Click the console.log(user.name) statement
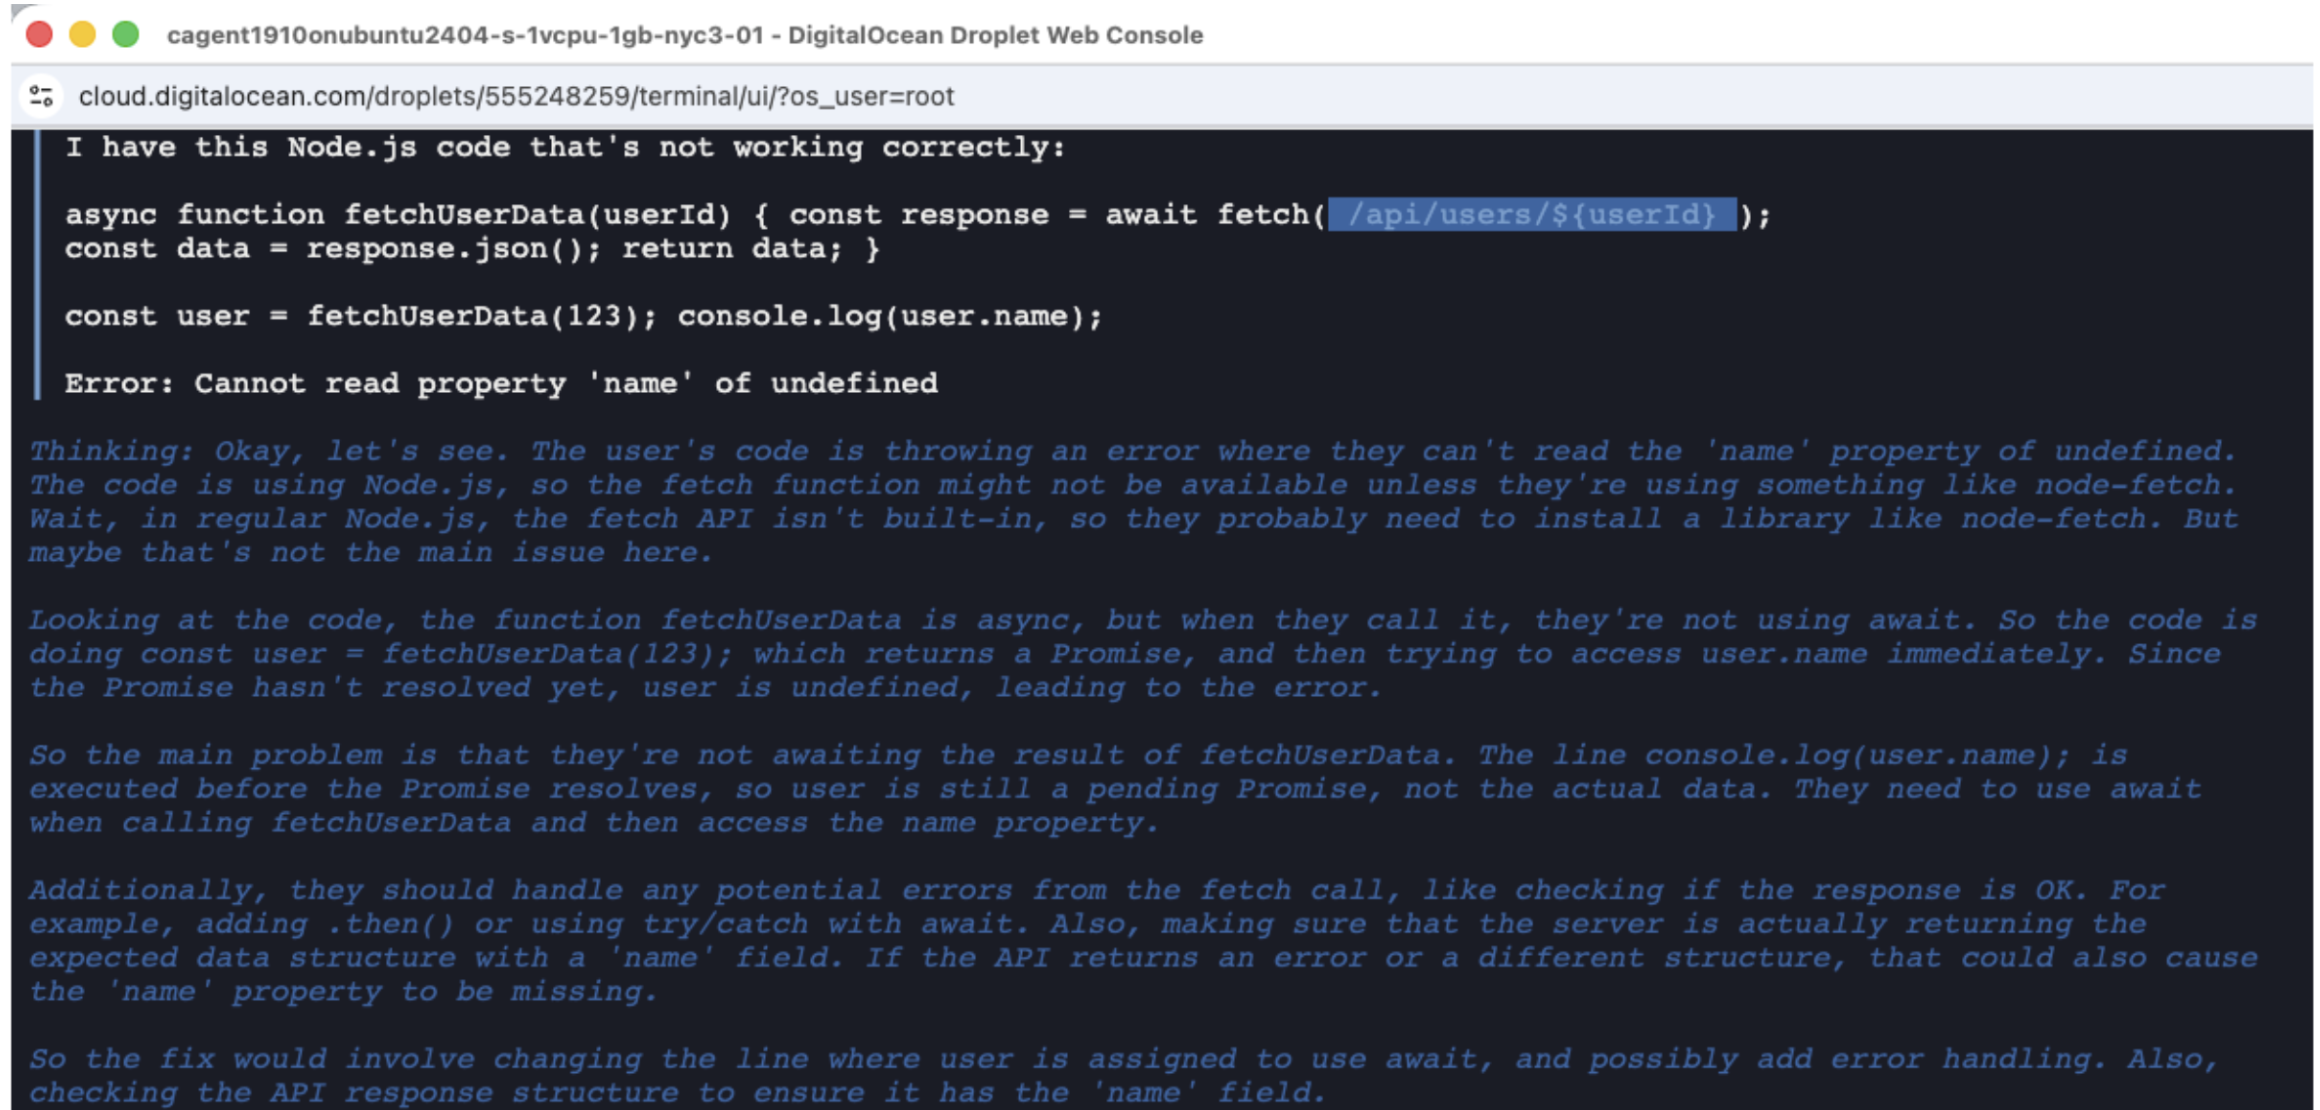 tap(890, 315)
